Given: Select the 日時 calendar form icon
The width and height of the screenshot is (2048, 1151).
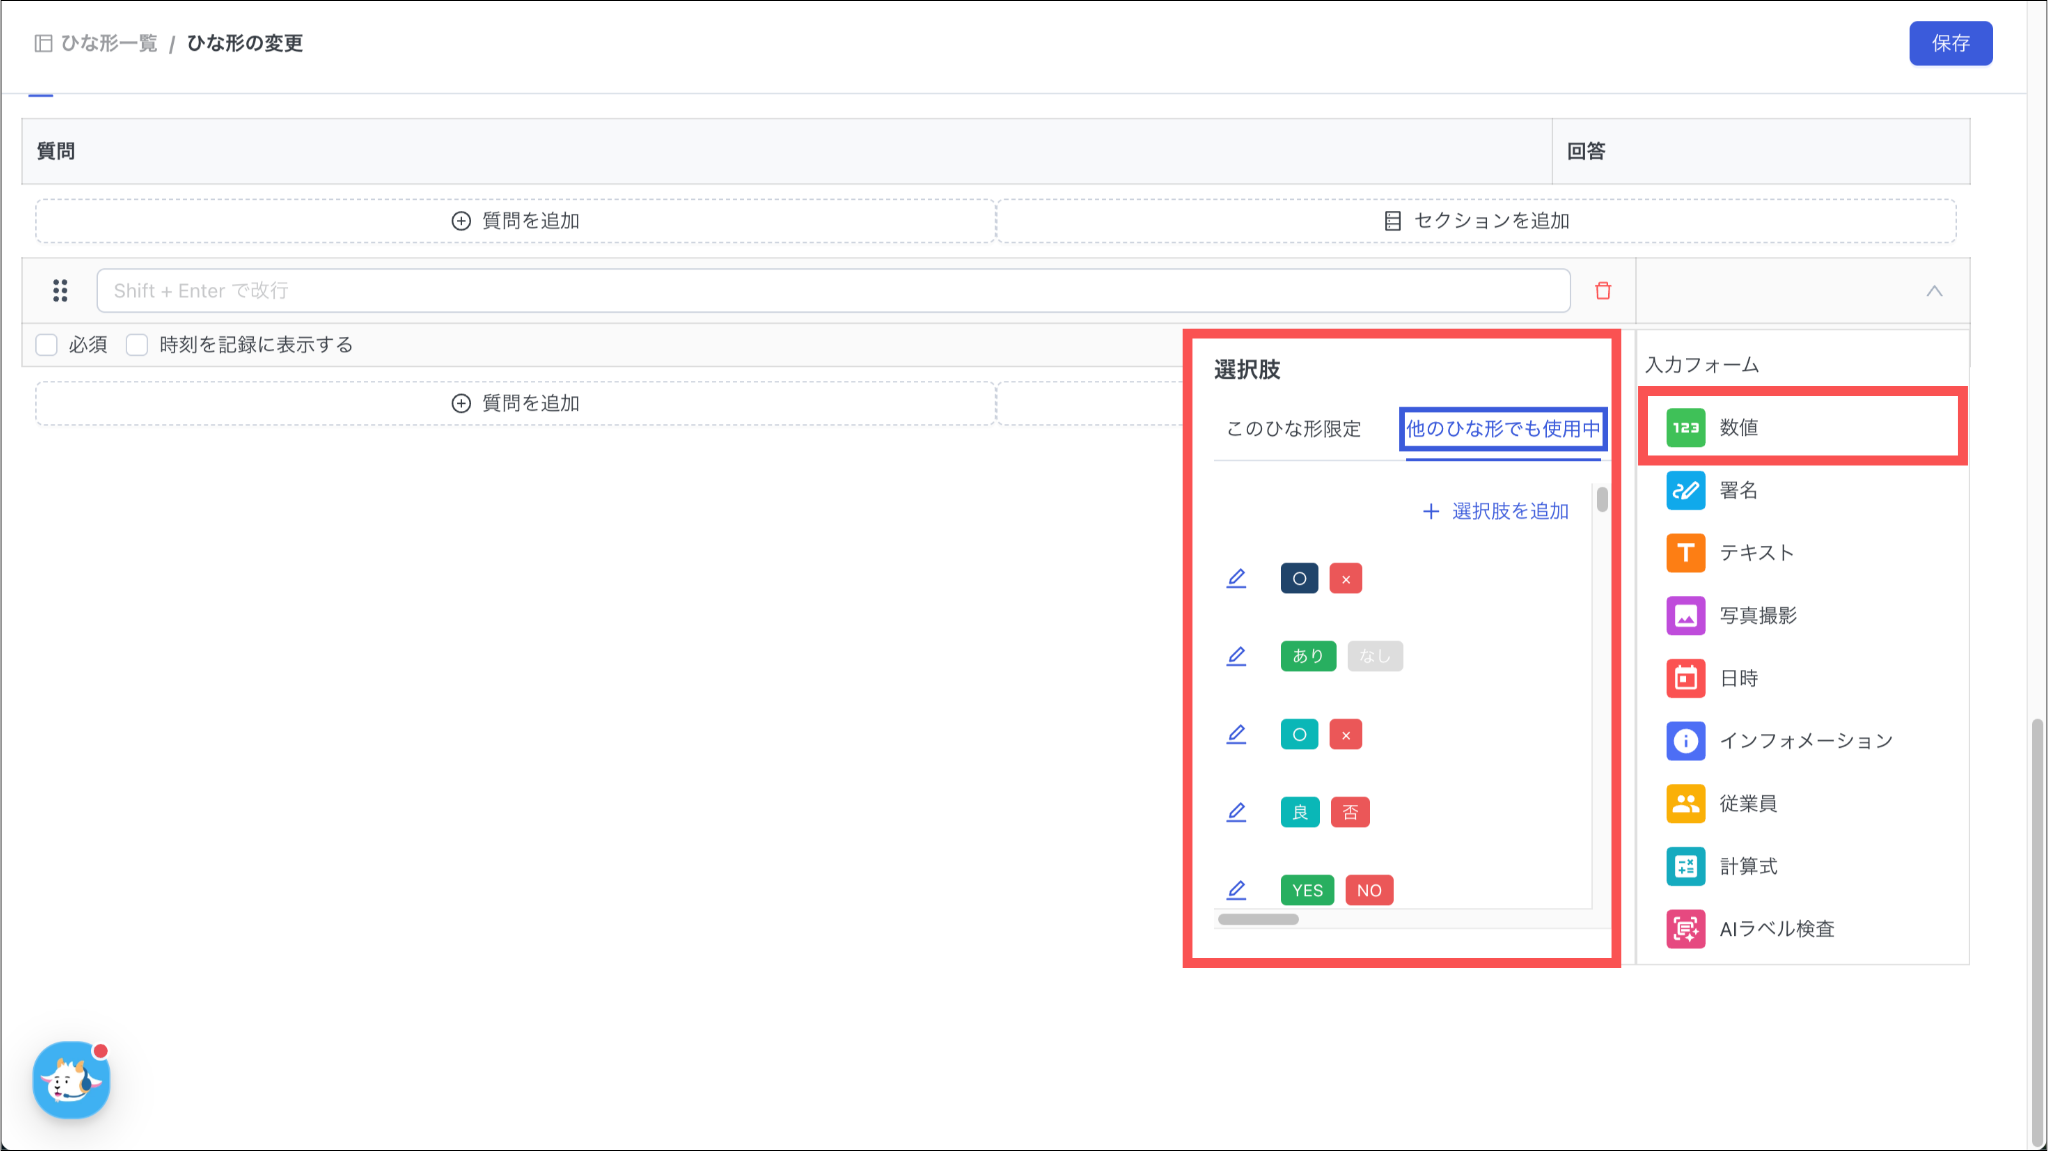Looking at the screenshot, I should (1685, 678).
